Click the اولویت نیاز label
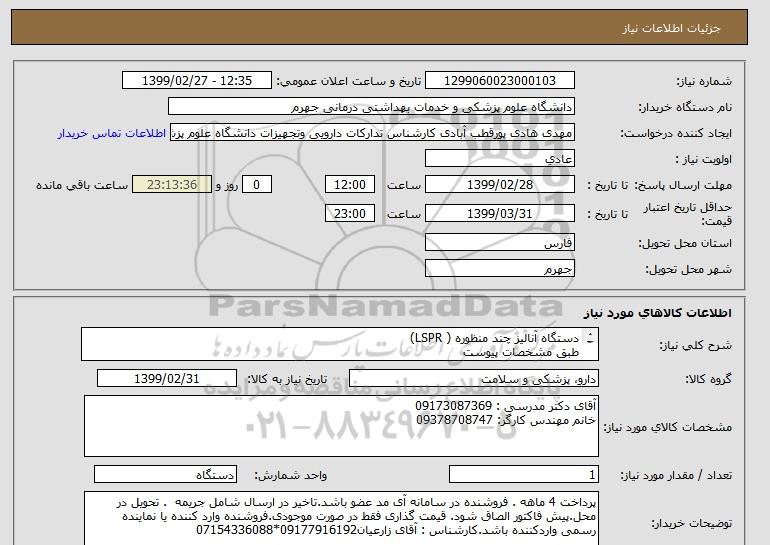The image size is (770, 545). [703, 160]
